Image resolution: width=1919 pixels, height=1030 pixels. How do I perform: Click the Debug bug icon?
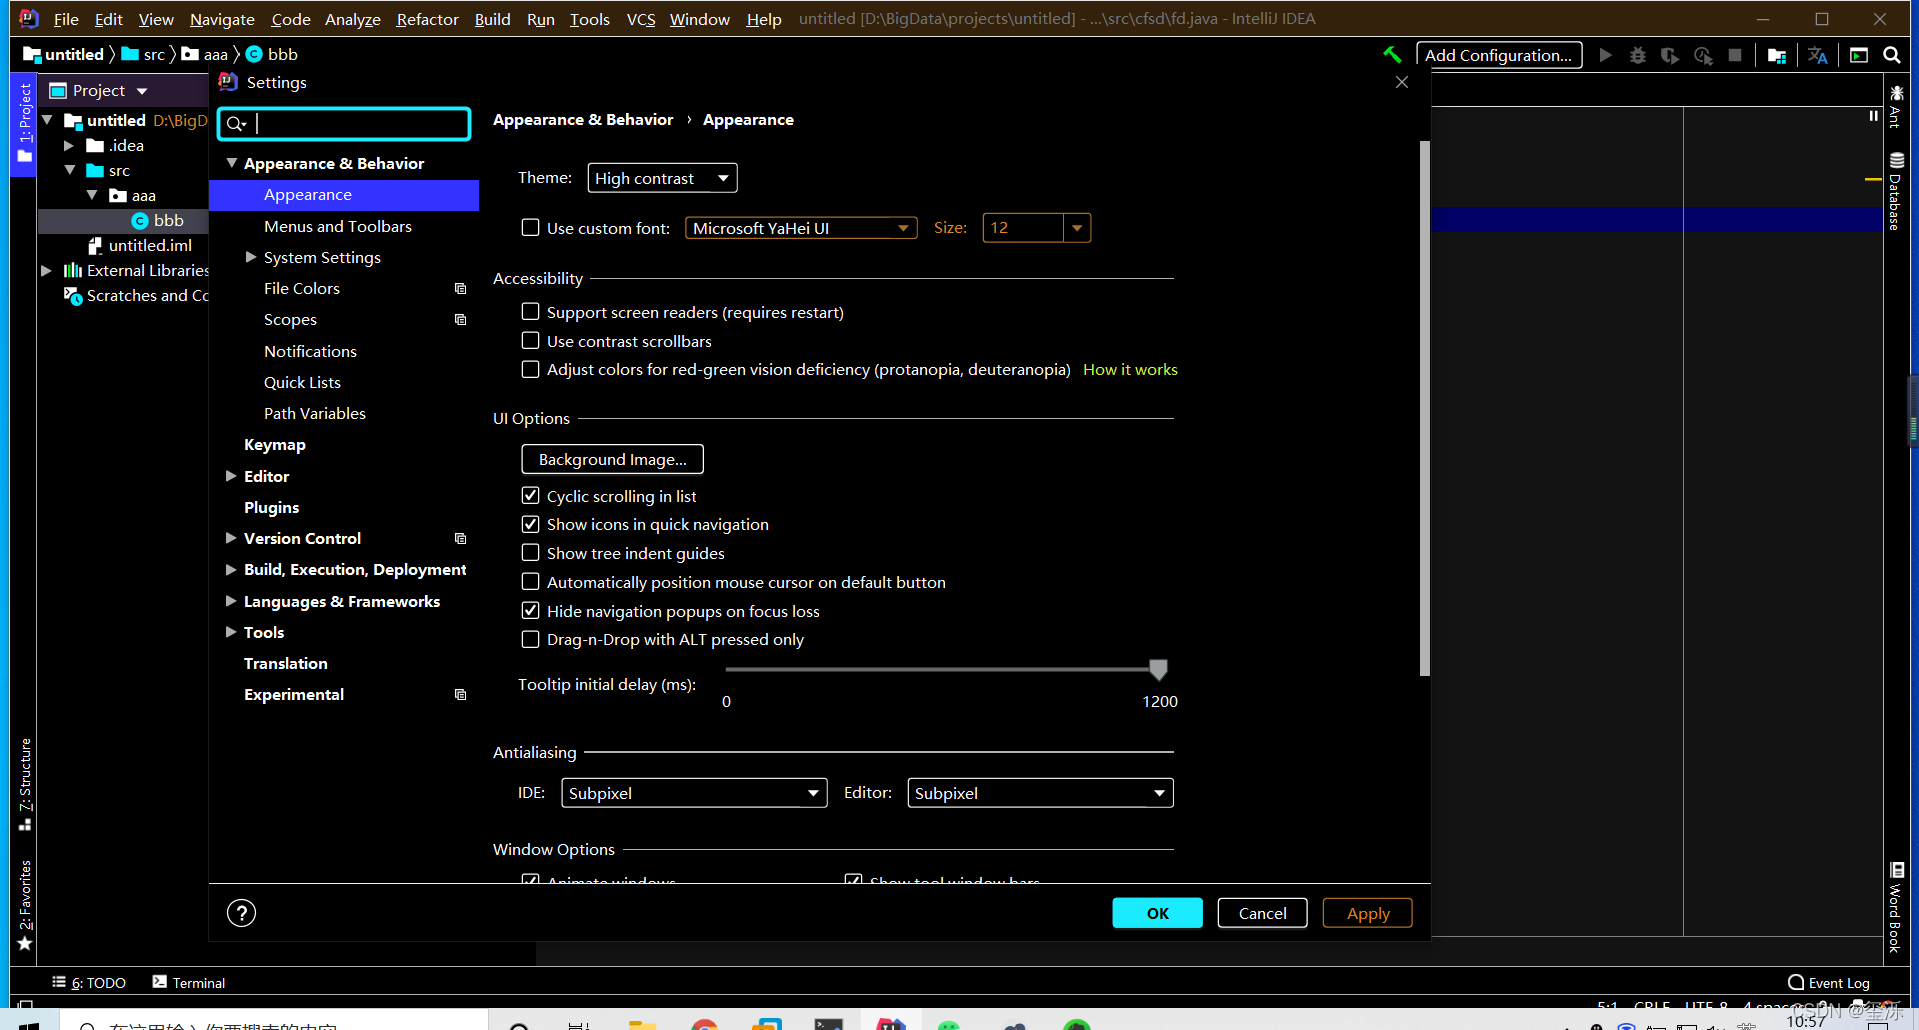pos(1638,55)
